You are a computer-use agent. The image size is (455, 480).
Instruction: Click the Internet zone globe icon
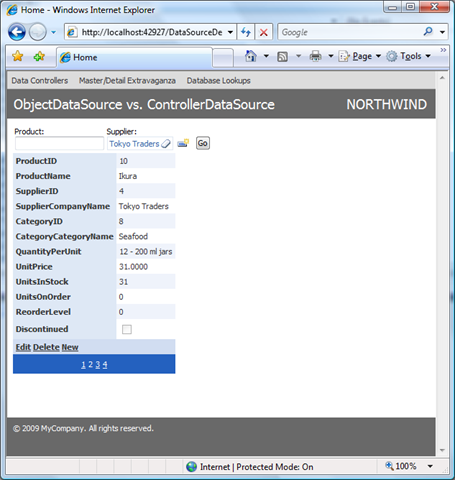pos(192,467)
